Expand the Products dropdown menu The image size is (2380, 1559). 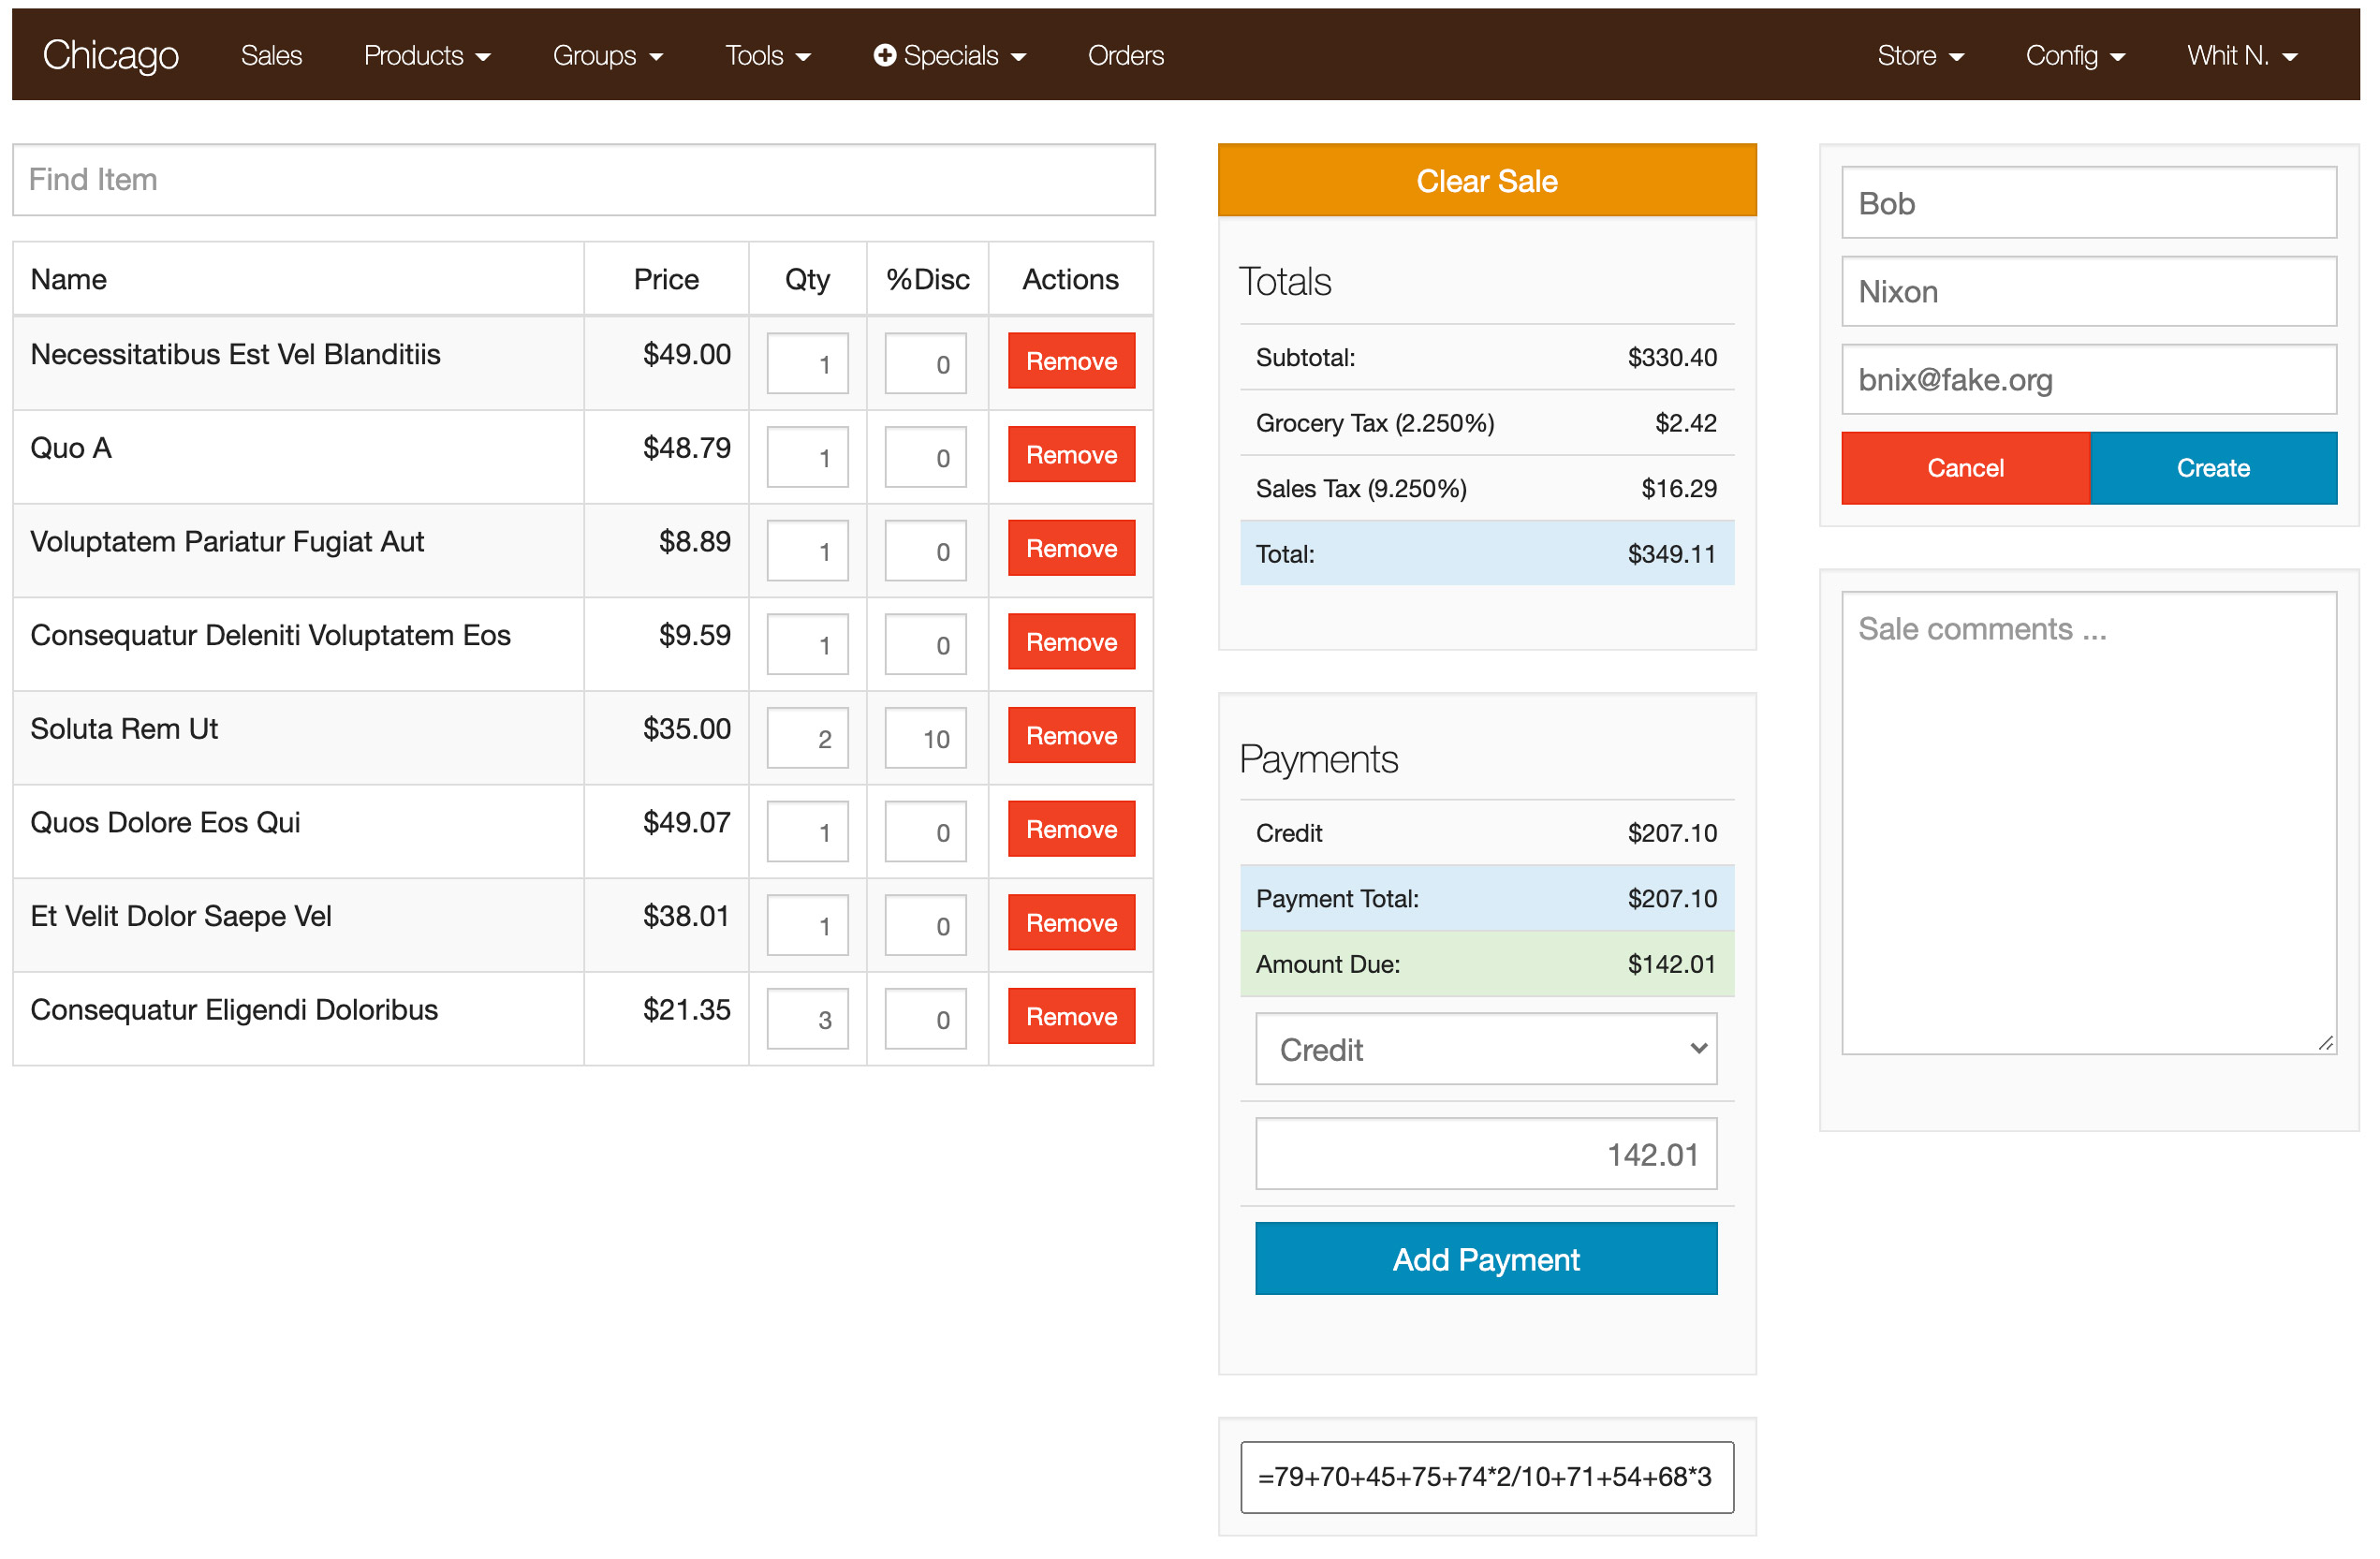[427, 56]
